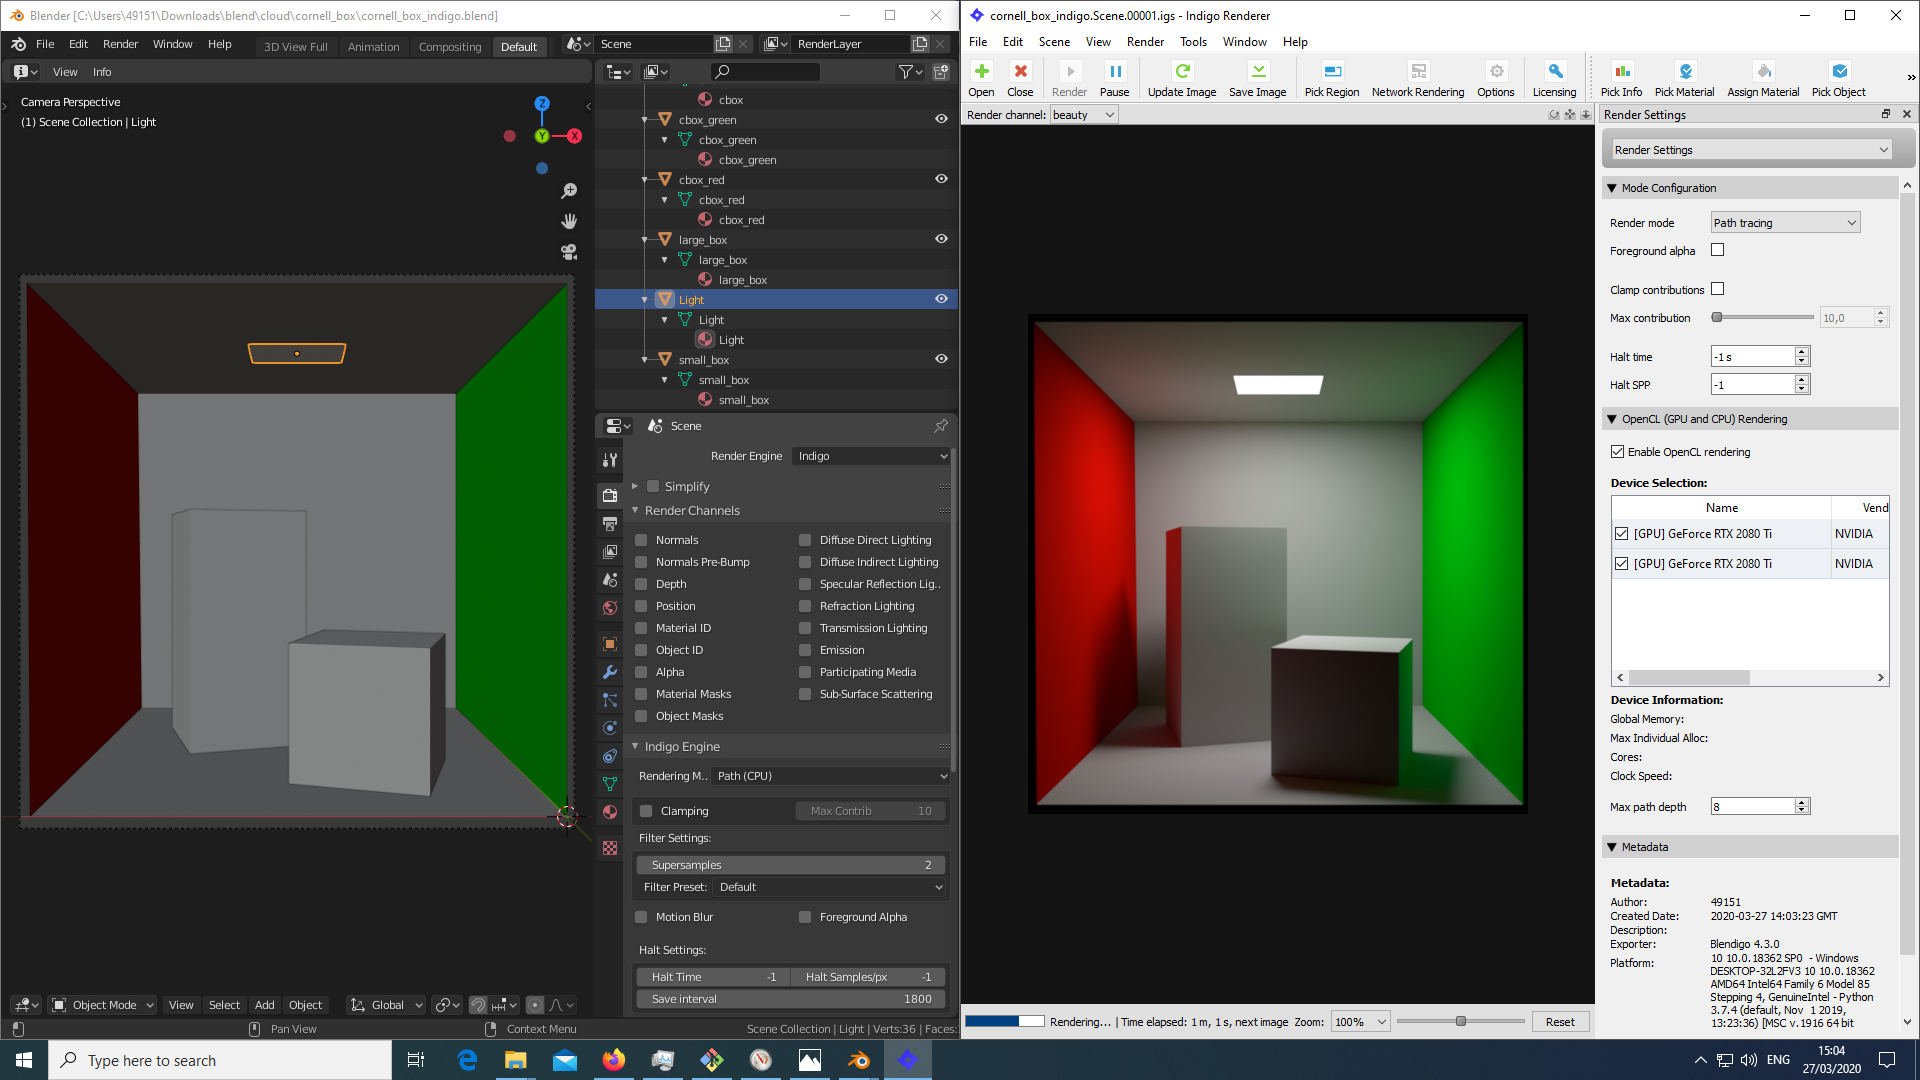This screenshot has width=1920, height=1080.
Task: Click the Render menu in Blender menu bar
Action: (120, 45)
